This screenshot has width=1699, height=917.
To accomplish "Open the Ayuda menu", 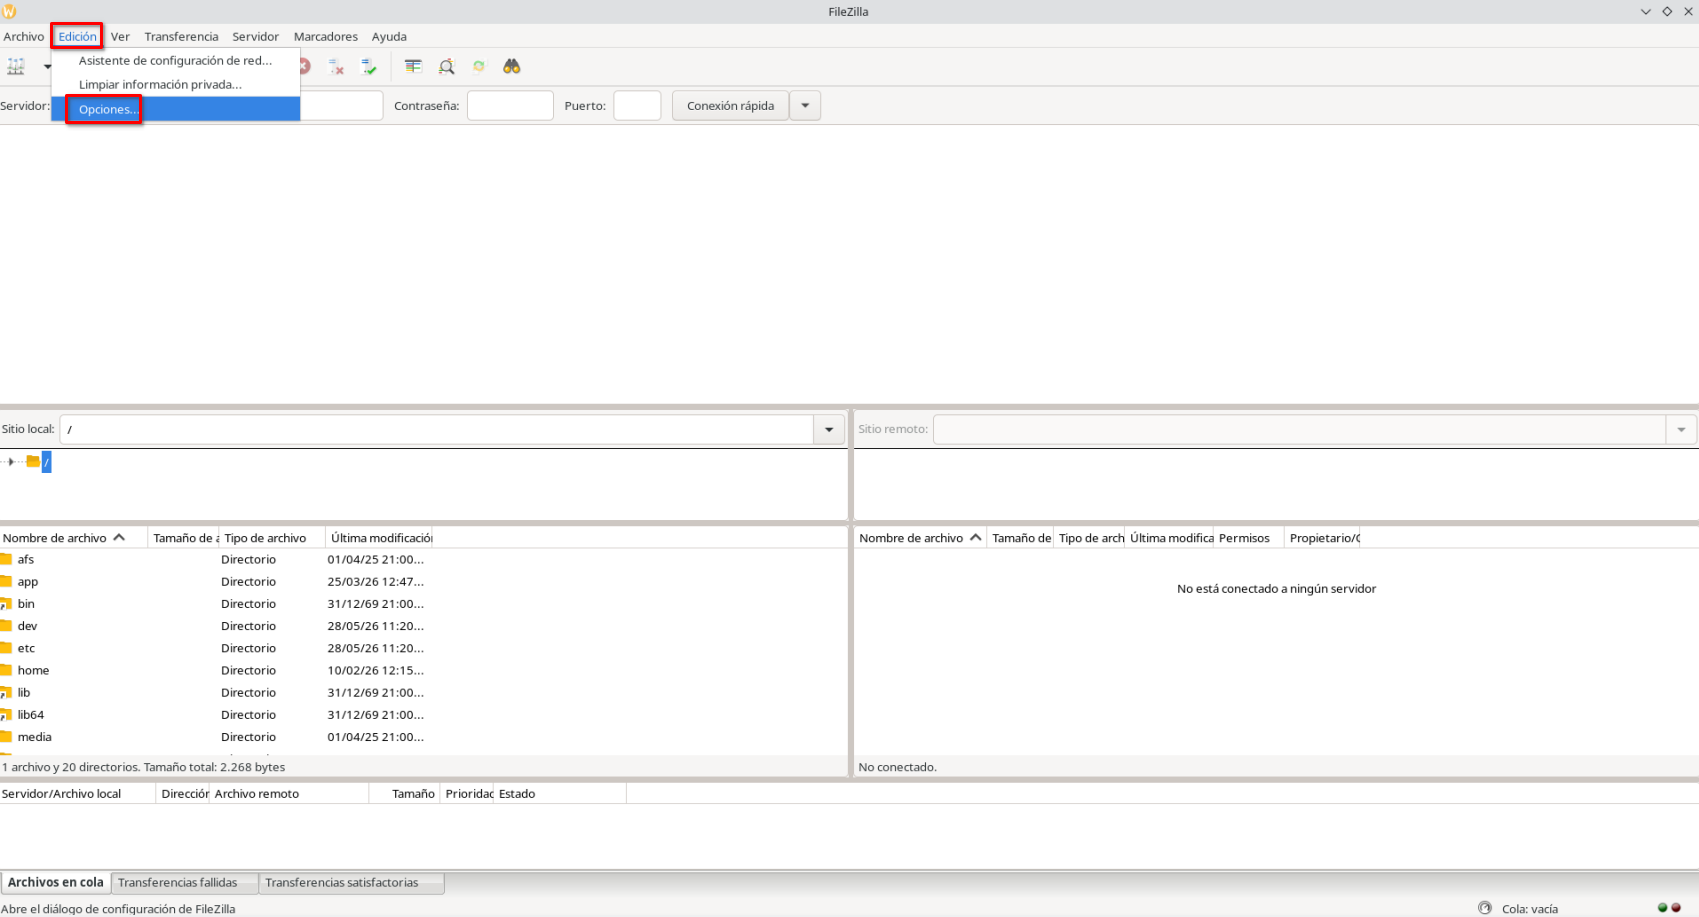I will [x=389, y=36].
